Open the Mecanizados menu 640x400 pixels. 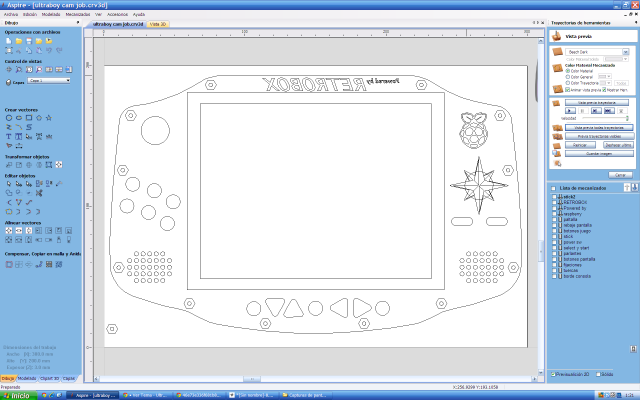point(78,14)
